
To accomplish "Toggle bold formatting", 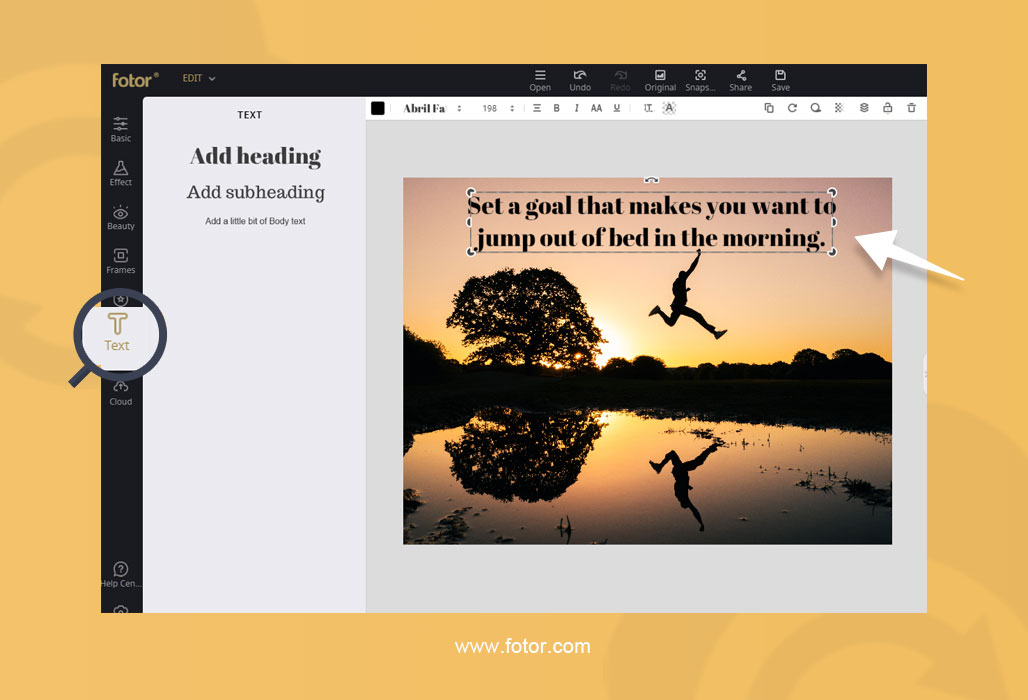I will [557, 108].
